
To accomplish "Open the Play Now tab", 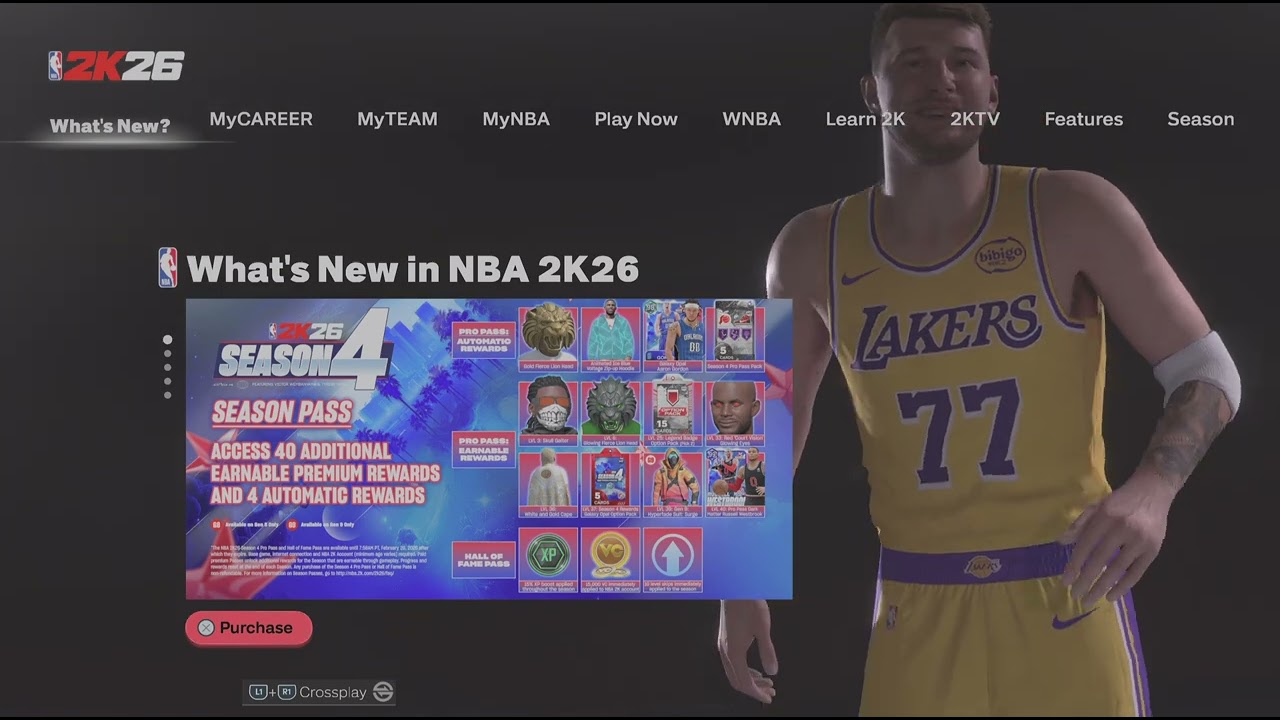I will [x=636, y=119].
